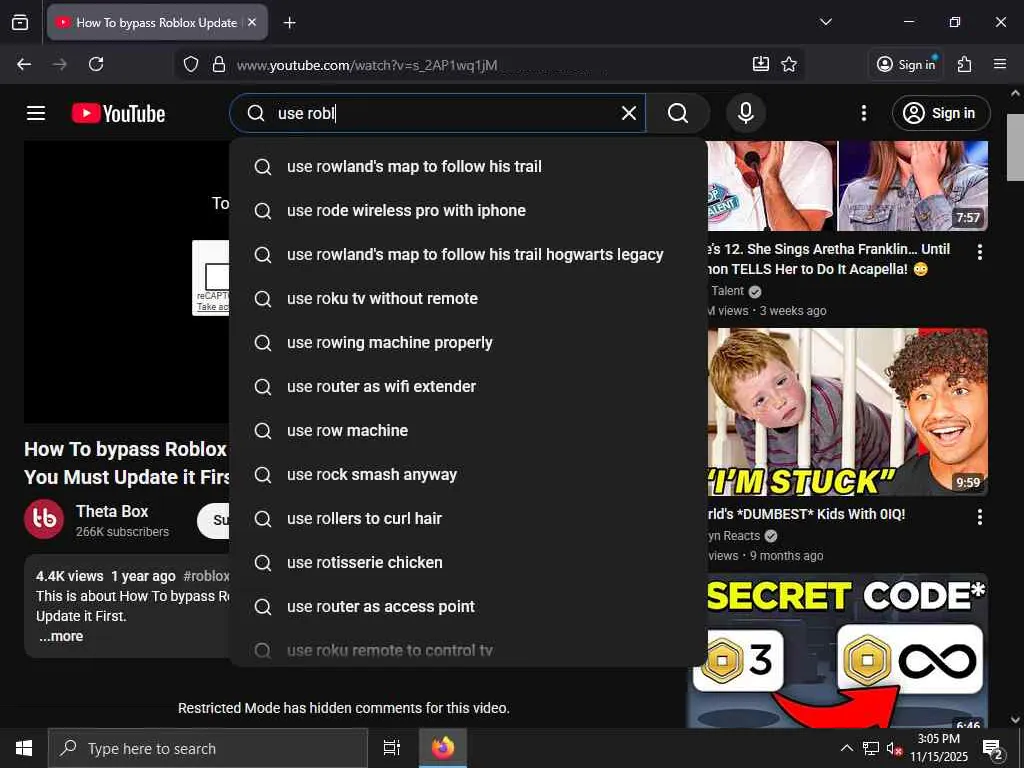
Task: Open Firefox account Sign in button
Action: 906,64
